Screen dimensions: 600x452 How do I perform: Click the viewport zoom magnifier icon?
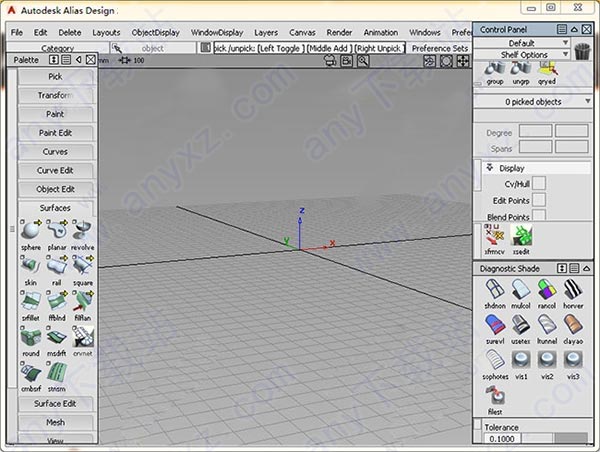point(363,60)
